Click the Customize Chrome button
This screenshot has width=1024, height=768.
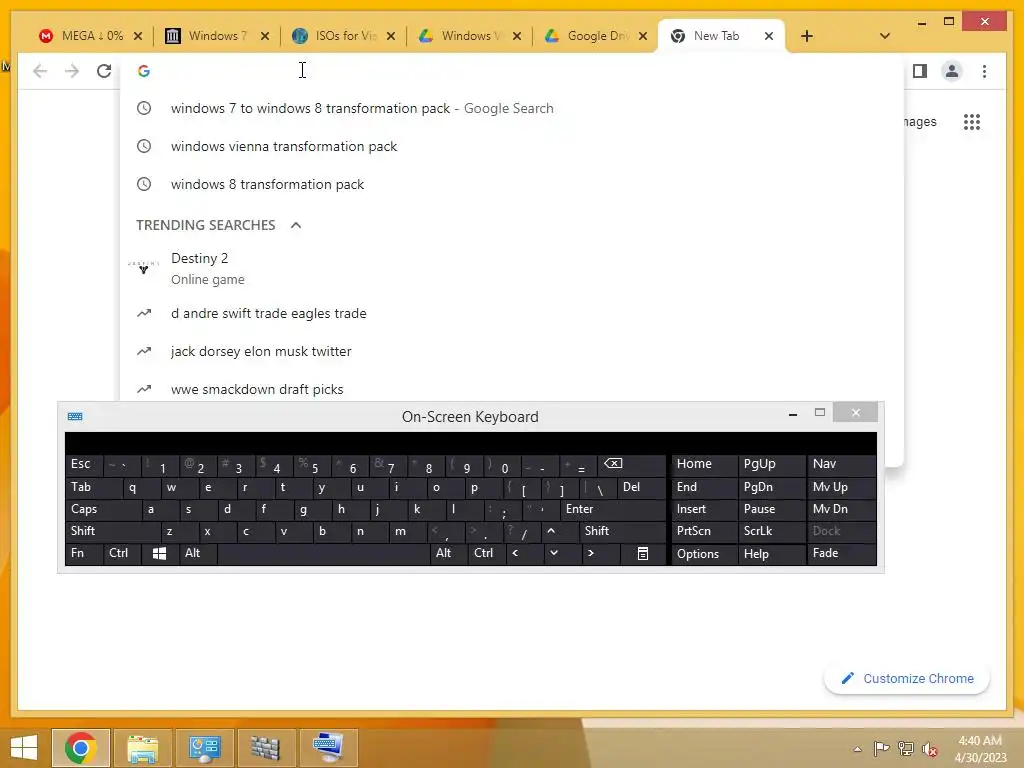pos(907,679)
